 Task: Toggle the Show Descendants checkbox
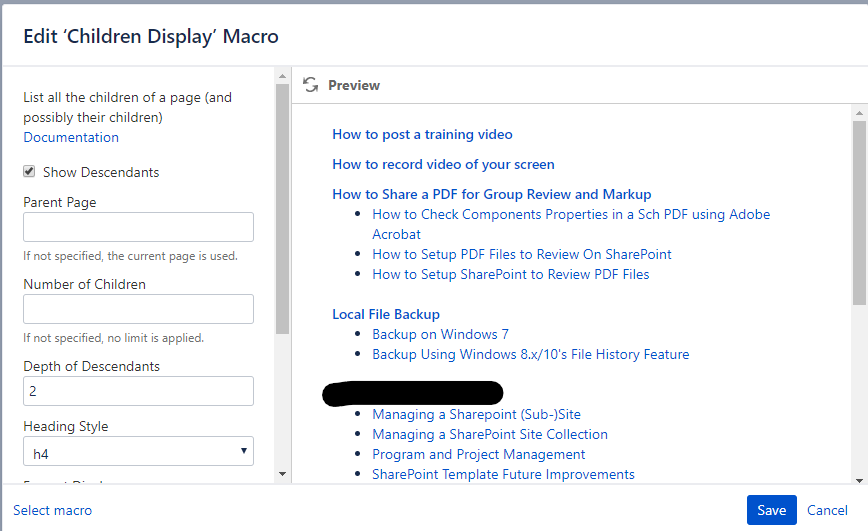(30, 172)
